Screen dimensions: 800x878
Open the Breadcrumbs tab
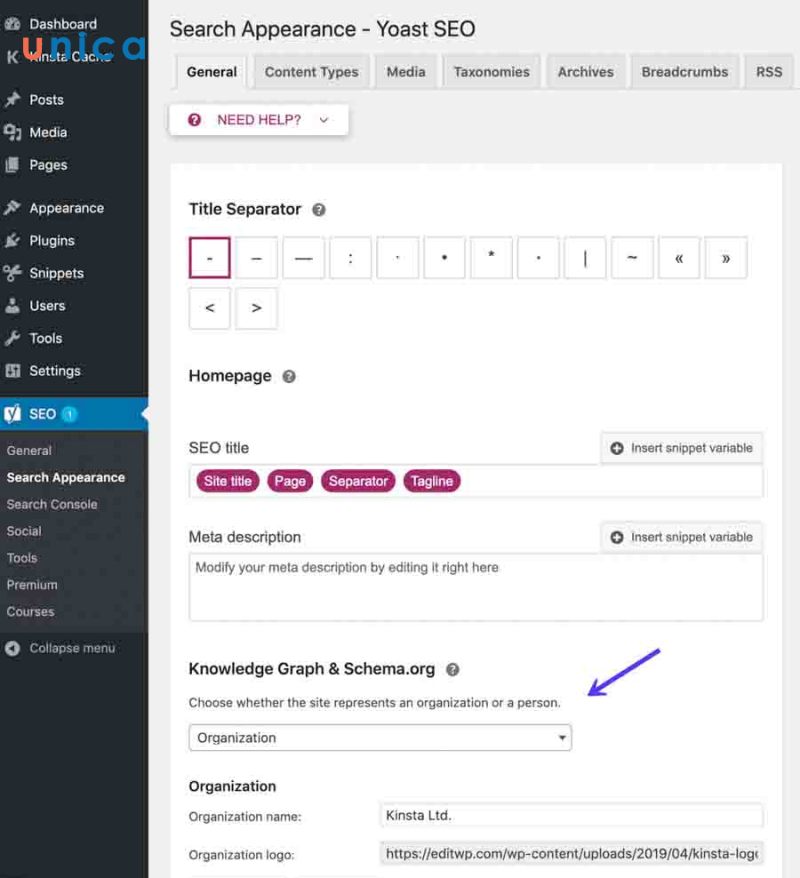coord(684,72)
